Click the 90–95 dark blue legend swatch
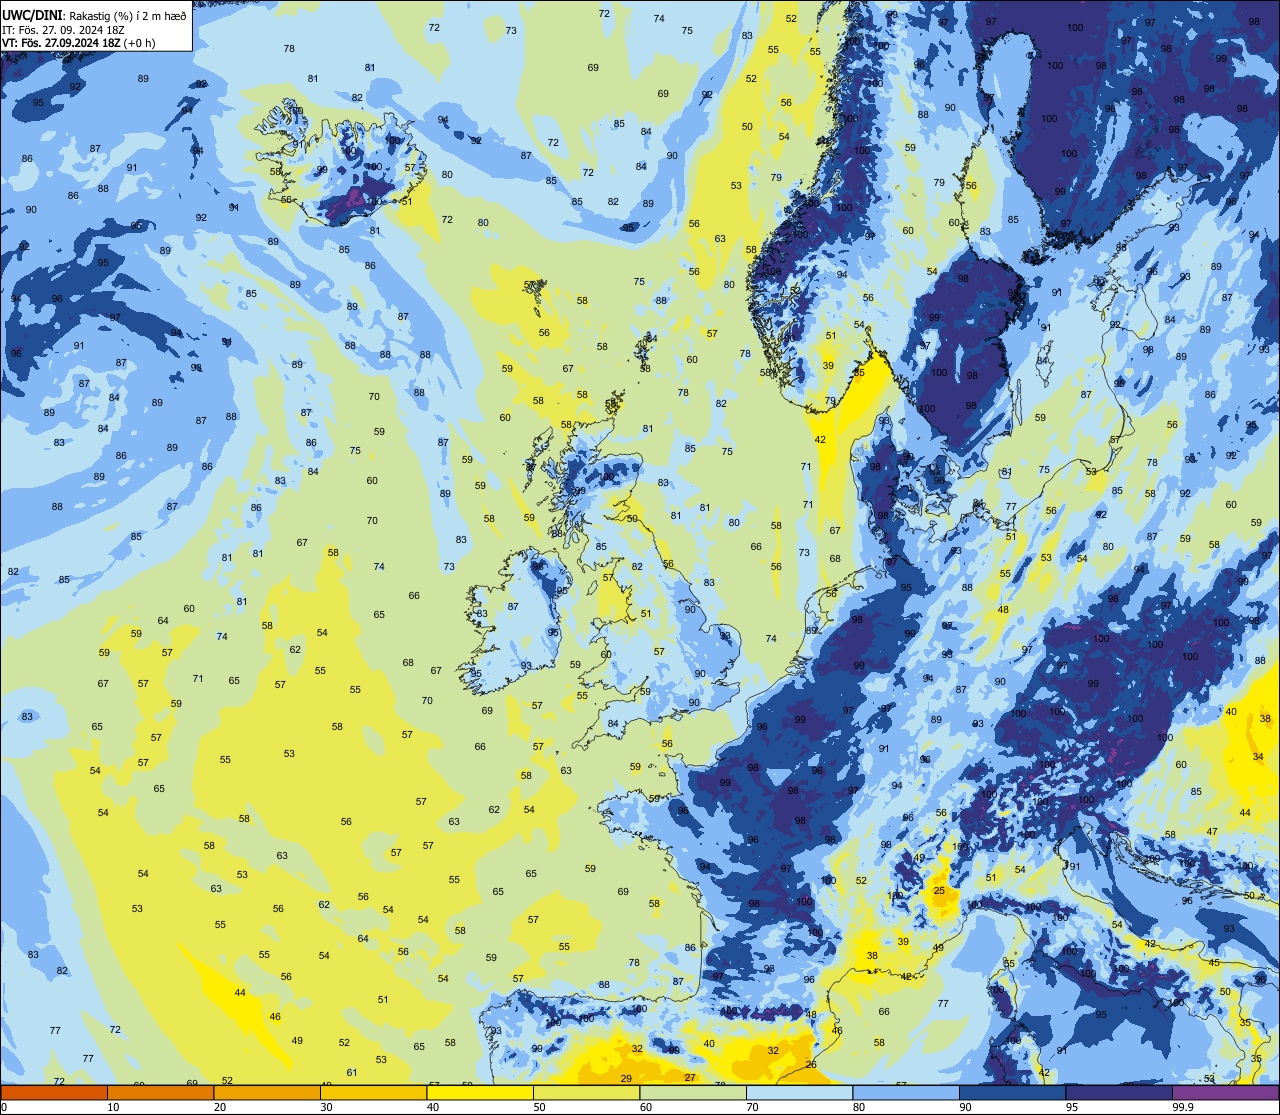Viewport: 1280px width, 1115px height. (x=1012, y=1093)
